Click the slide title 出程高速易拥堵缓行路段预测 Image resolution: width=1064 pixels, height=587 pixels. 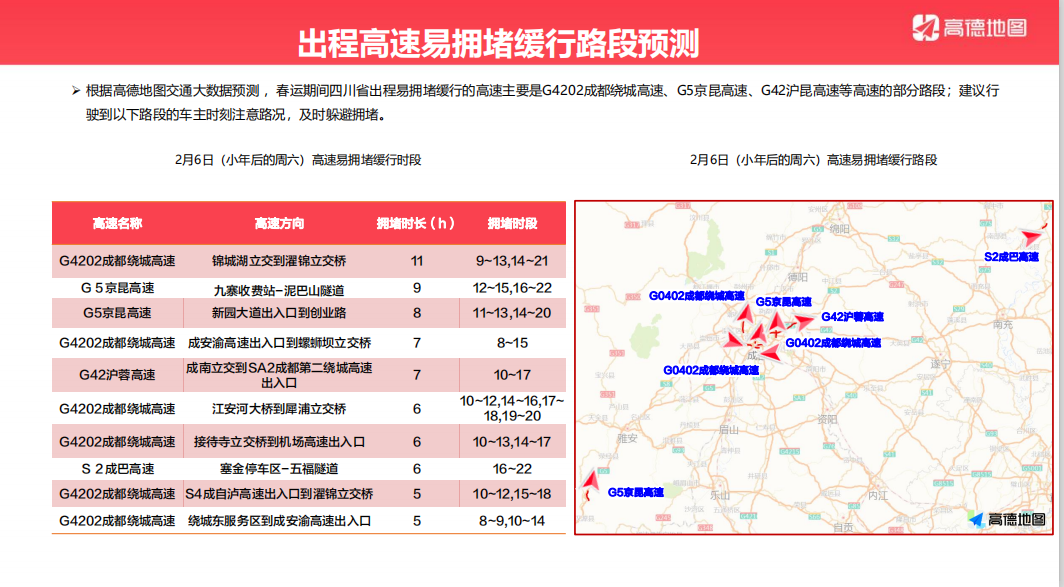[498, 44]
